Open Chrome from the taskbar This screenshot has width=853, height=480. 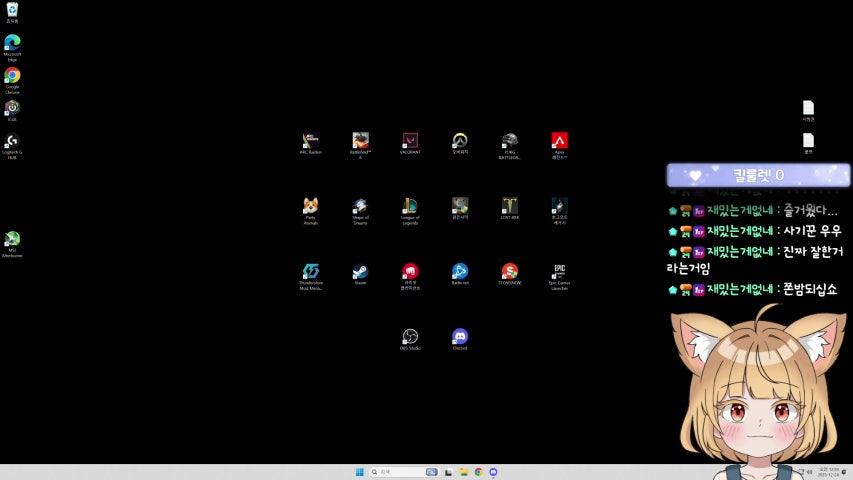[x=478, y=472]
